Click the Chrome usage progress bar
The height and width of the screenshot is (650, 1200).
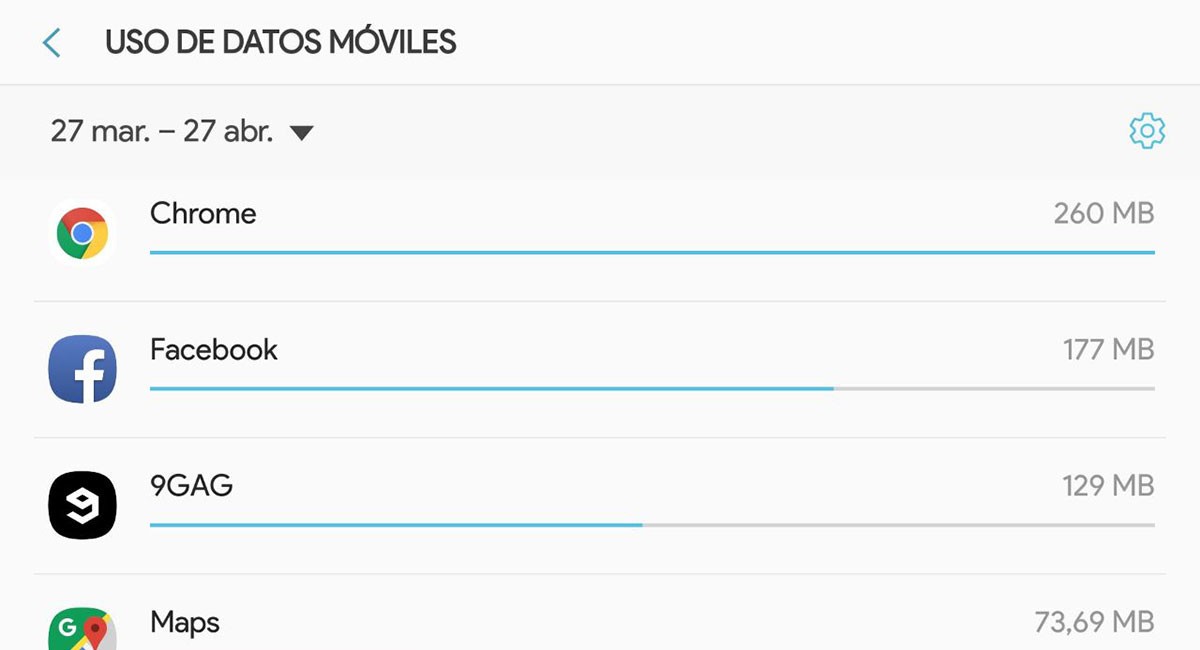pos(652,253)
